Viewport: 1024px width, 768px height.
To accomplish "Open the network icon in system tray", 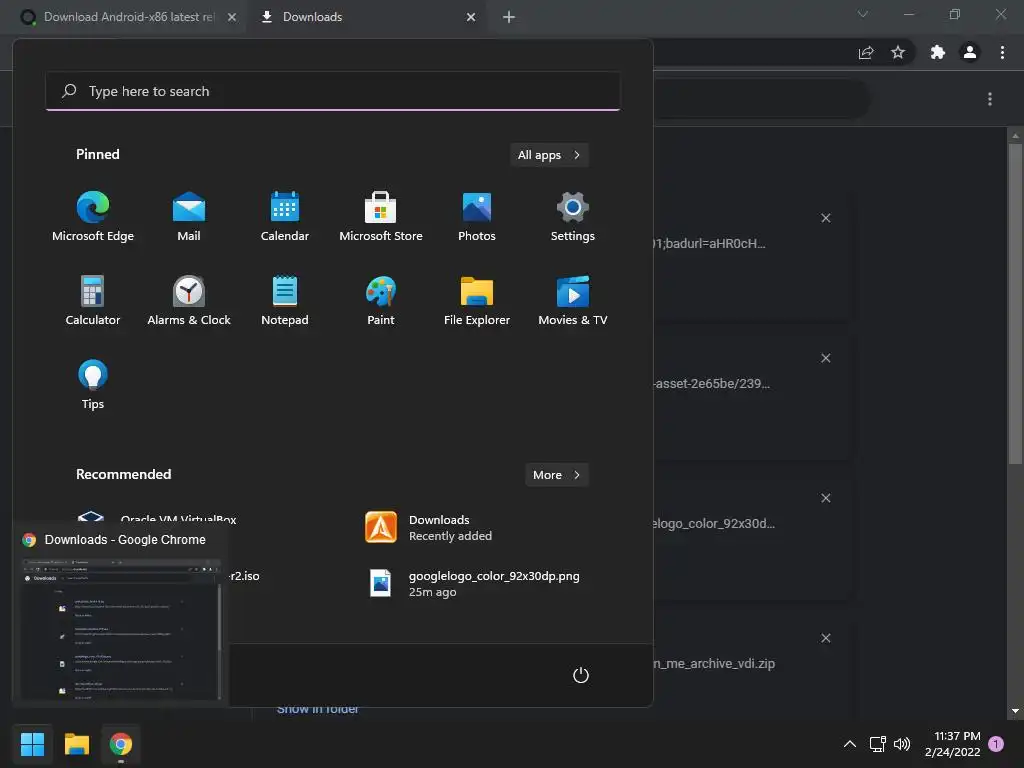I will pyautogui.click(x=877, y=744).
